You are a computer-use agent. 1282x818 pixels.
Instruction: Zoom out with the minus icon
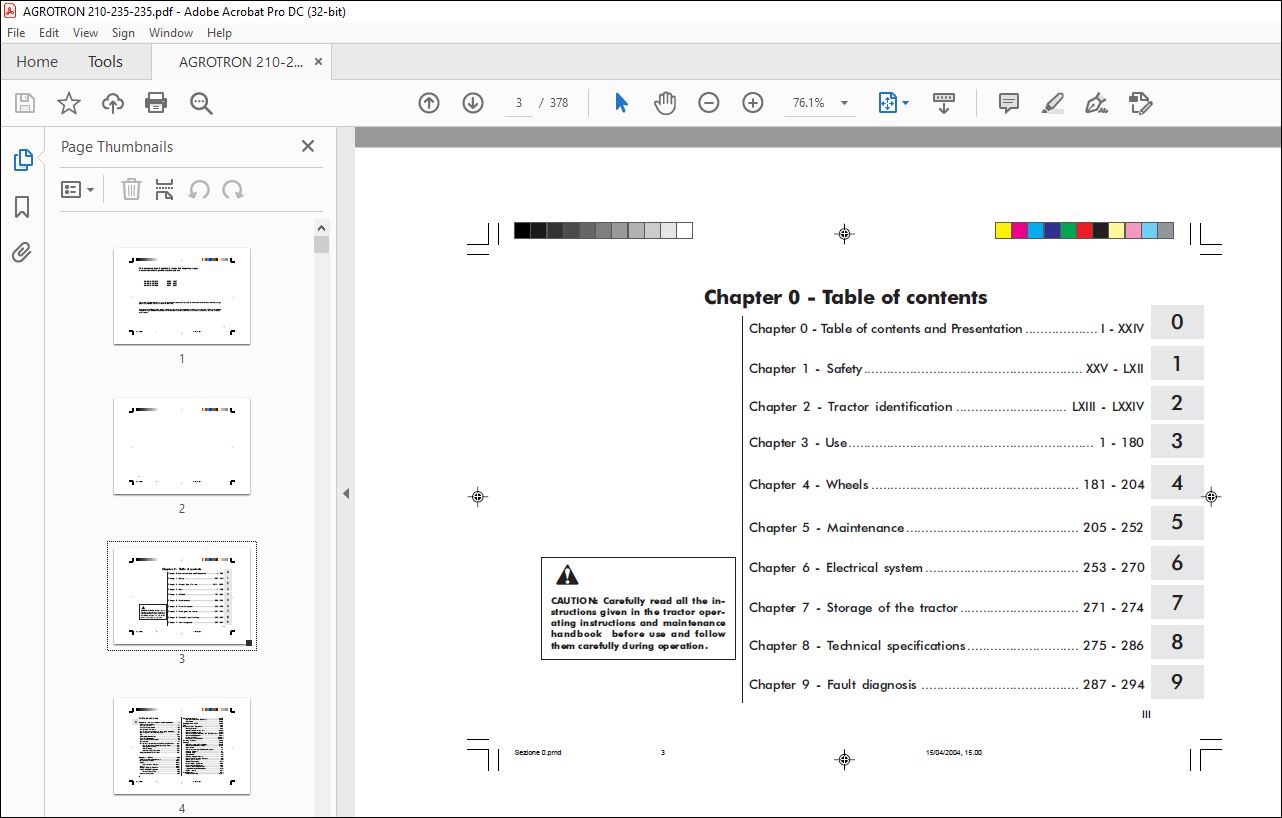pos(709,103)
